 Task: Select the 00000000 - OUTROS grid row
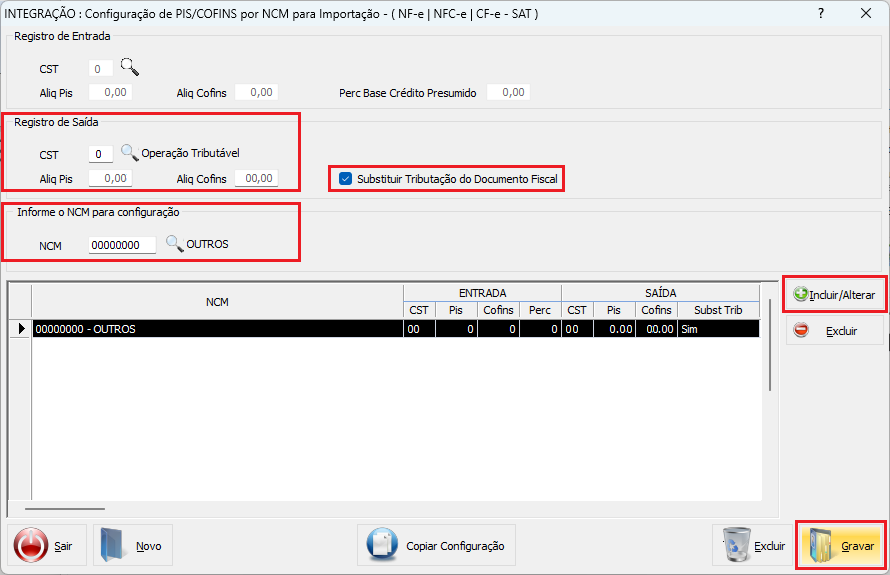click(x=396, y=329)
